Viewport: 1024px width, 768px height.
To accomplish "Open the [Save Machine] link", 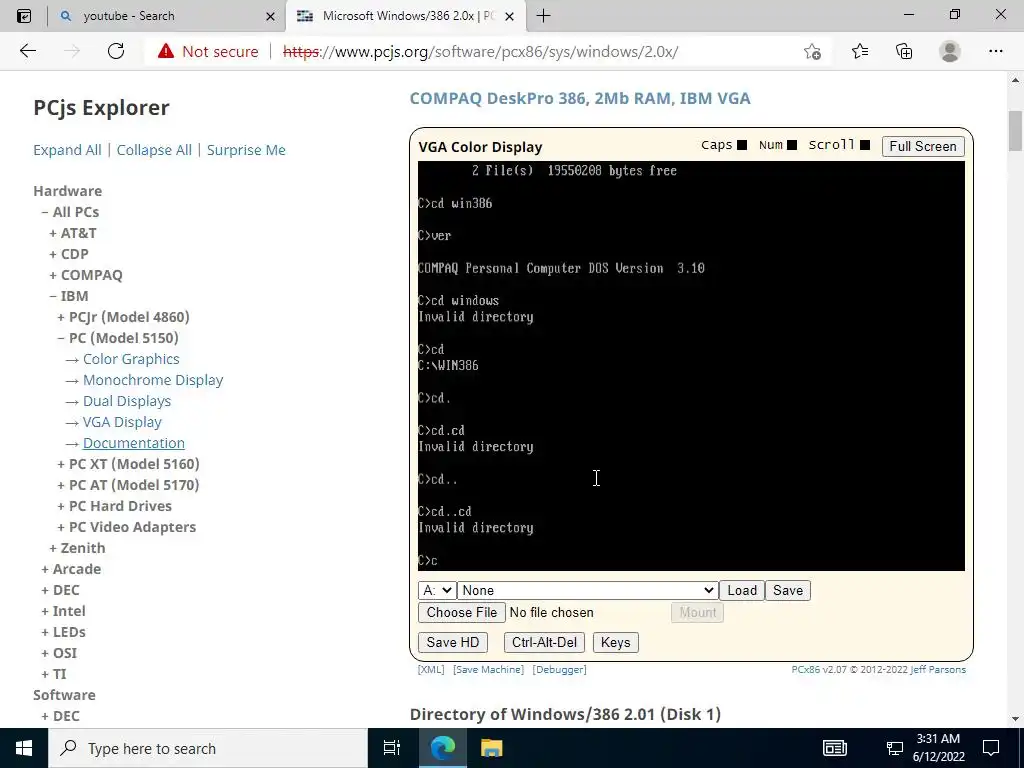I will (x=488, y=669).
